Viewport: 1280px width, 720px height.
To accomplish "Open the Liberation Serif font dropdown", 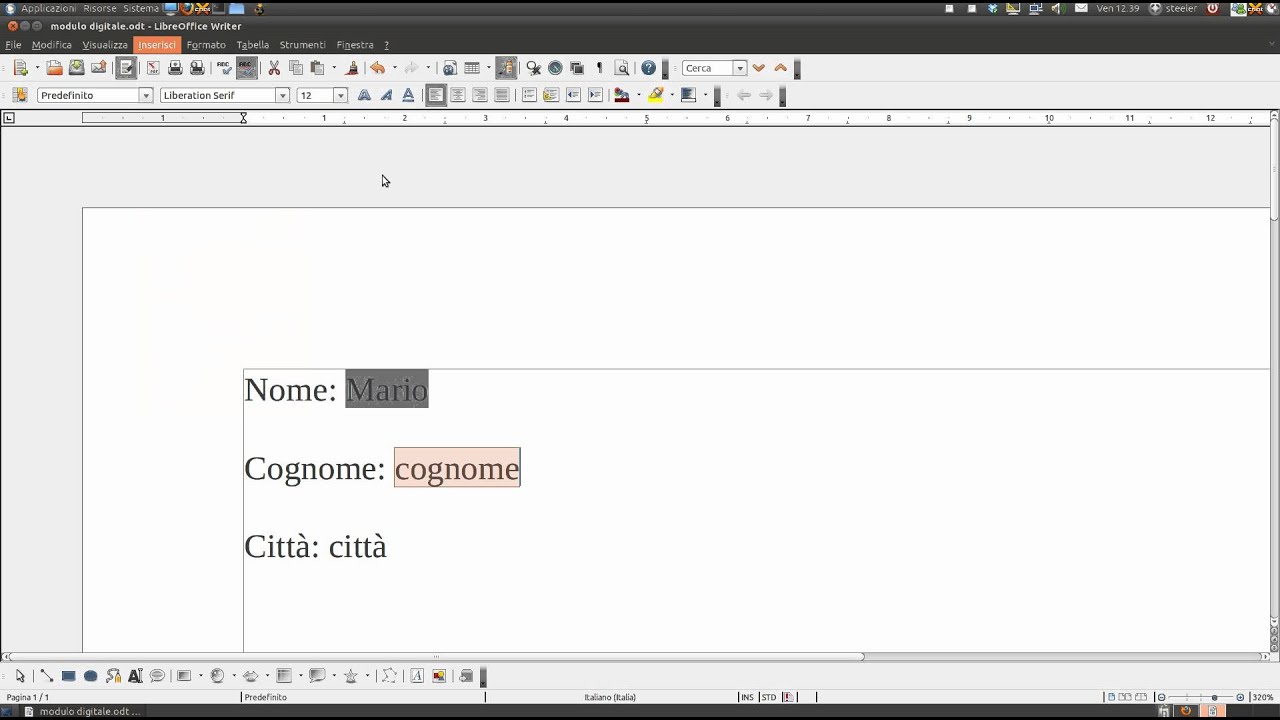I will [x=283, y=95].
